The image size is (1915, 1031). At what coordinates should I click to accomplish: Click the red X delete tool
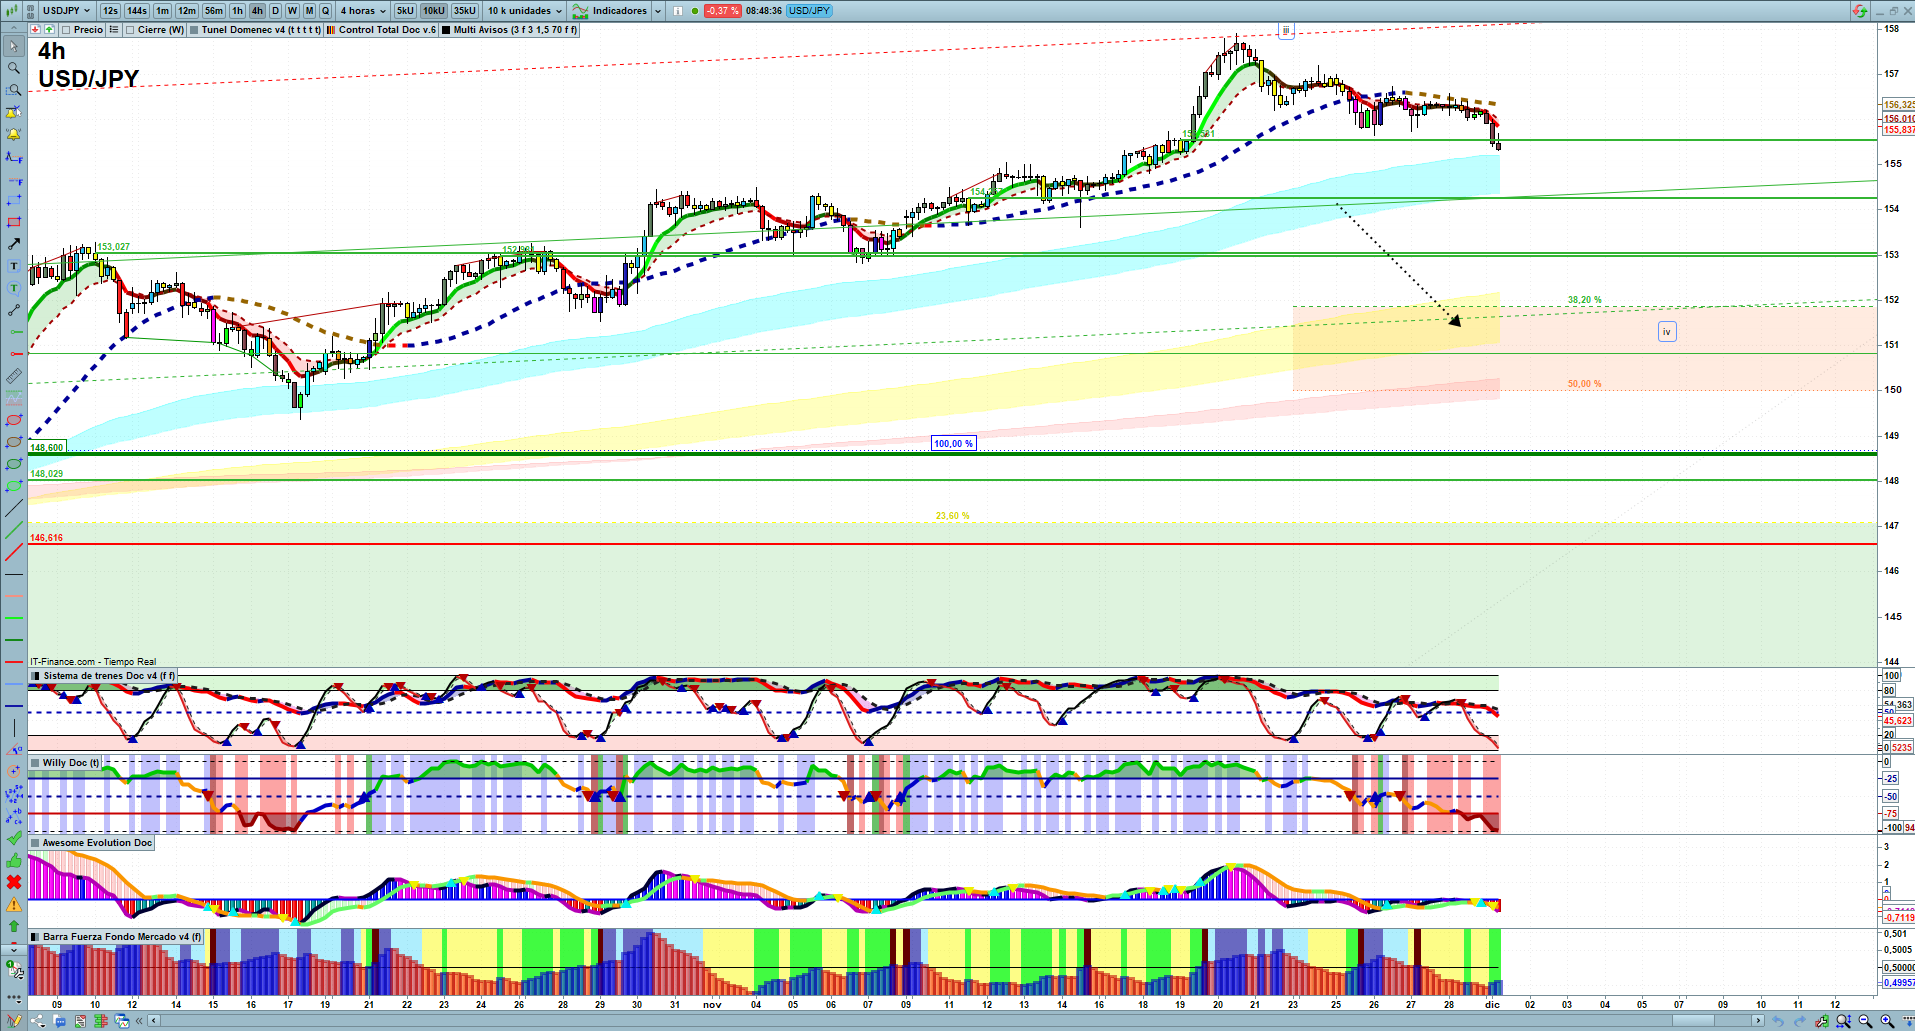14,882
